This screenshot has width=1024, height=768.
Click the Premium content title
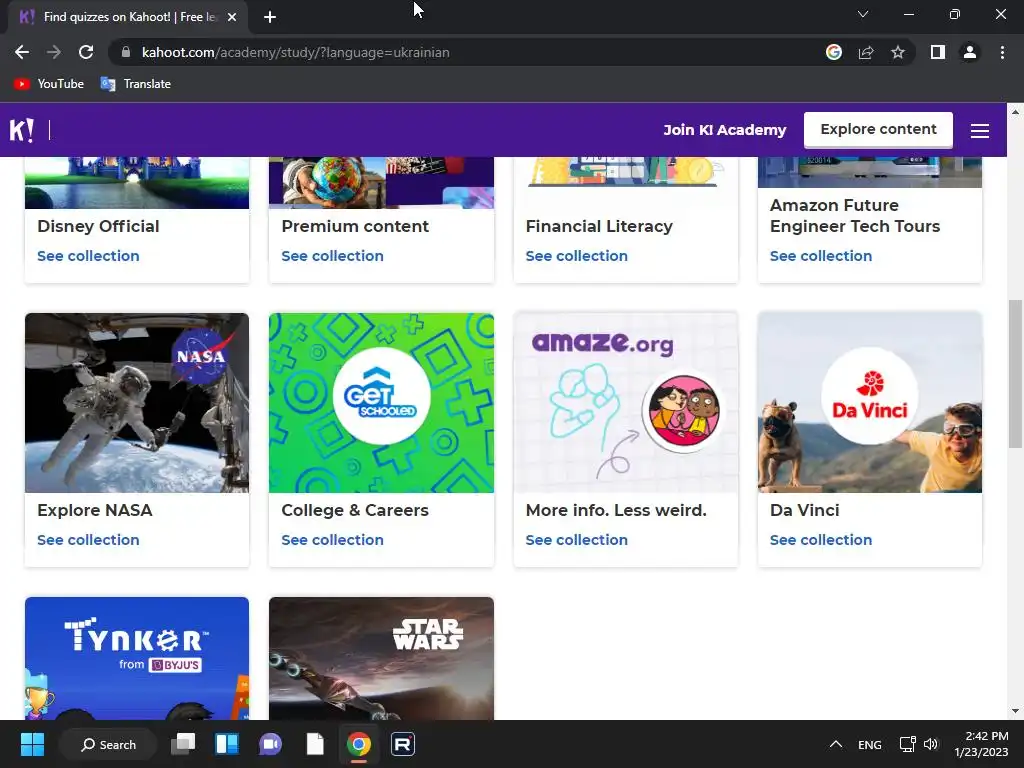point(355,227)
